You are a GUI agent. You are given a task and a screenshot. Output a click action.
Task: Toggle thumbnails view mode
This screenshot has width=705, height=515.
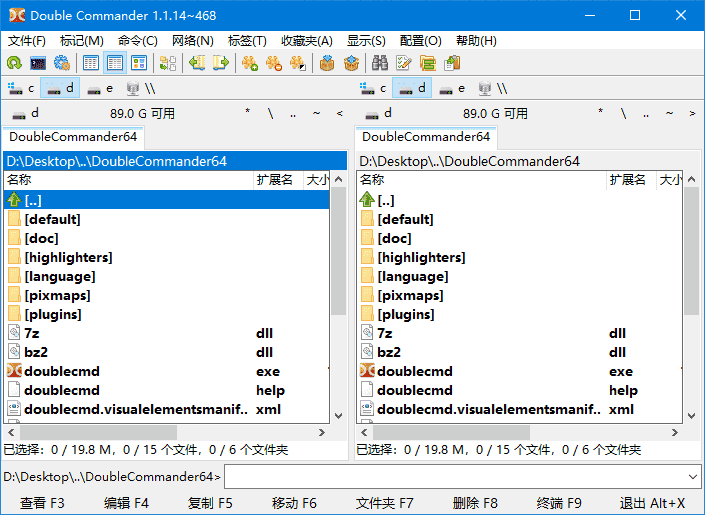coord(139,63)
